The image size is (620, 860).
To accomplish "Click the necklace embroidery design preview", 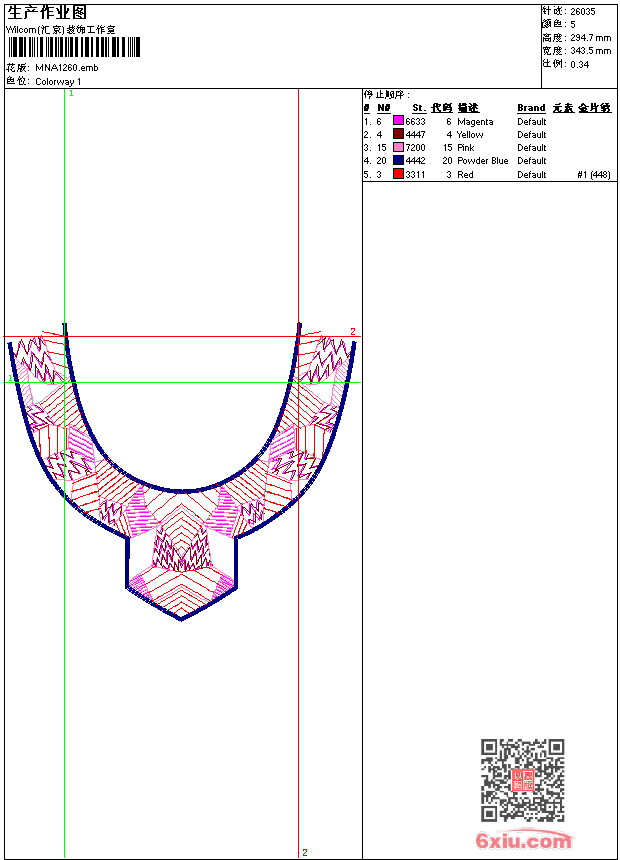I will tap(181, 472).
